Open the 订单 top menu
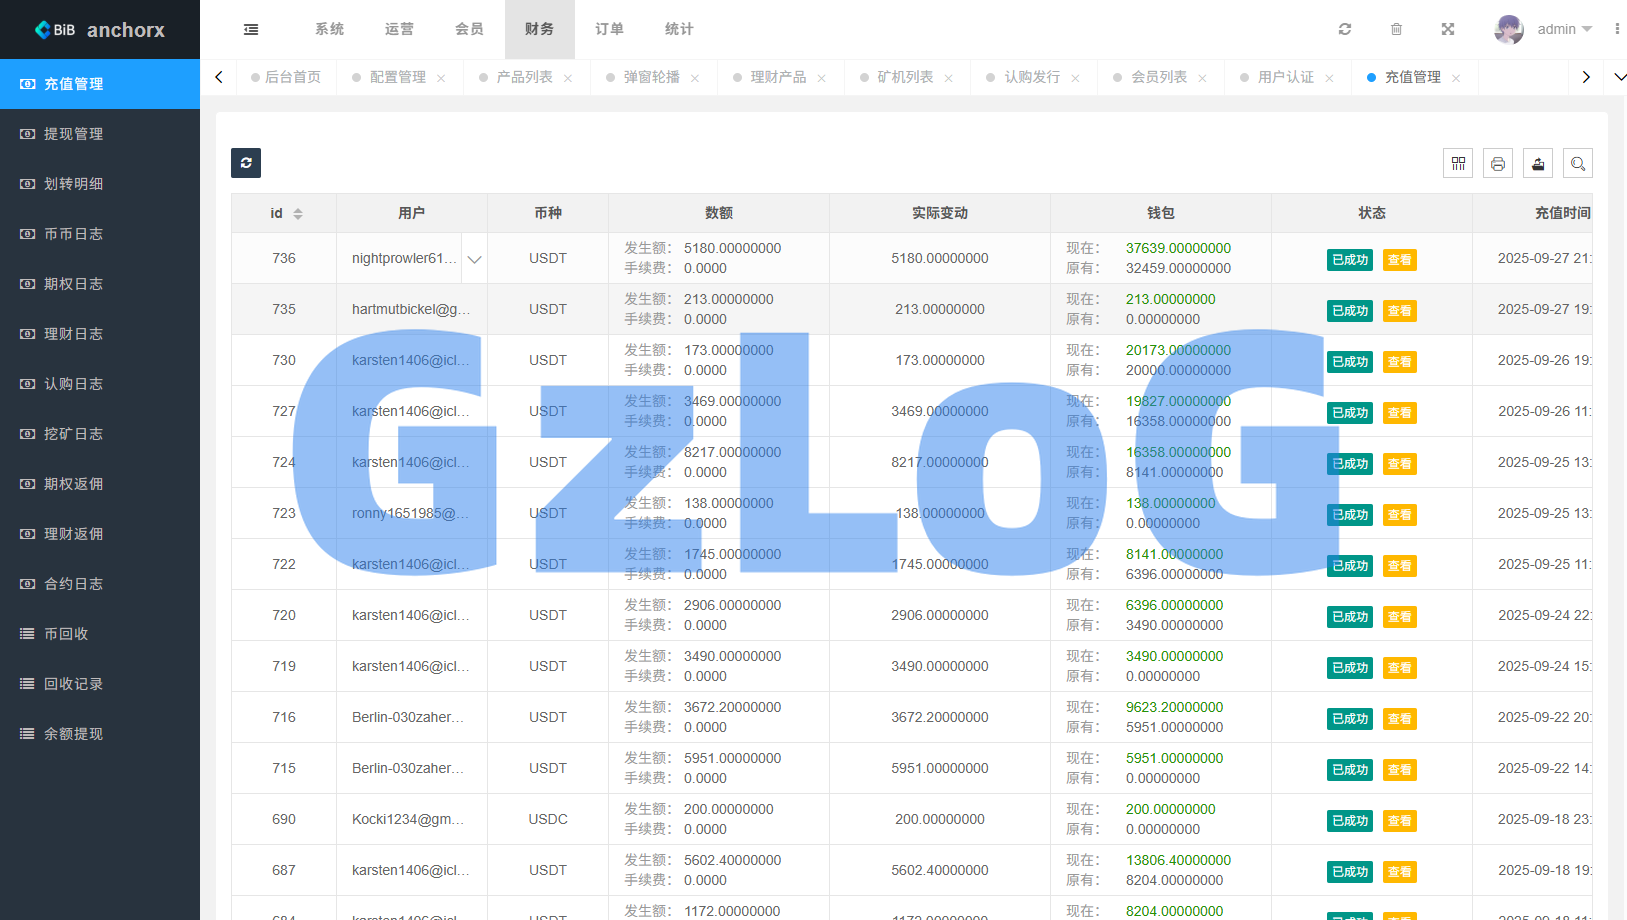Viewport: 1627px width, 920px height. point(609,29)
